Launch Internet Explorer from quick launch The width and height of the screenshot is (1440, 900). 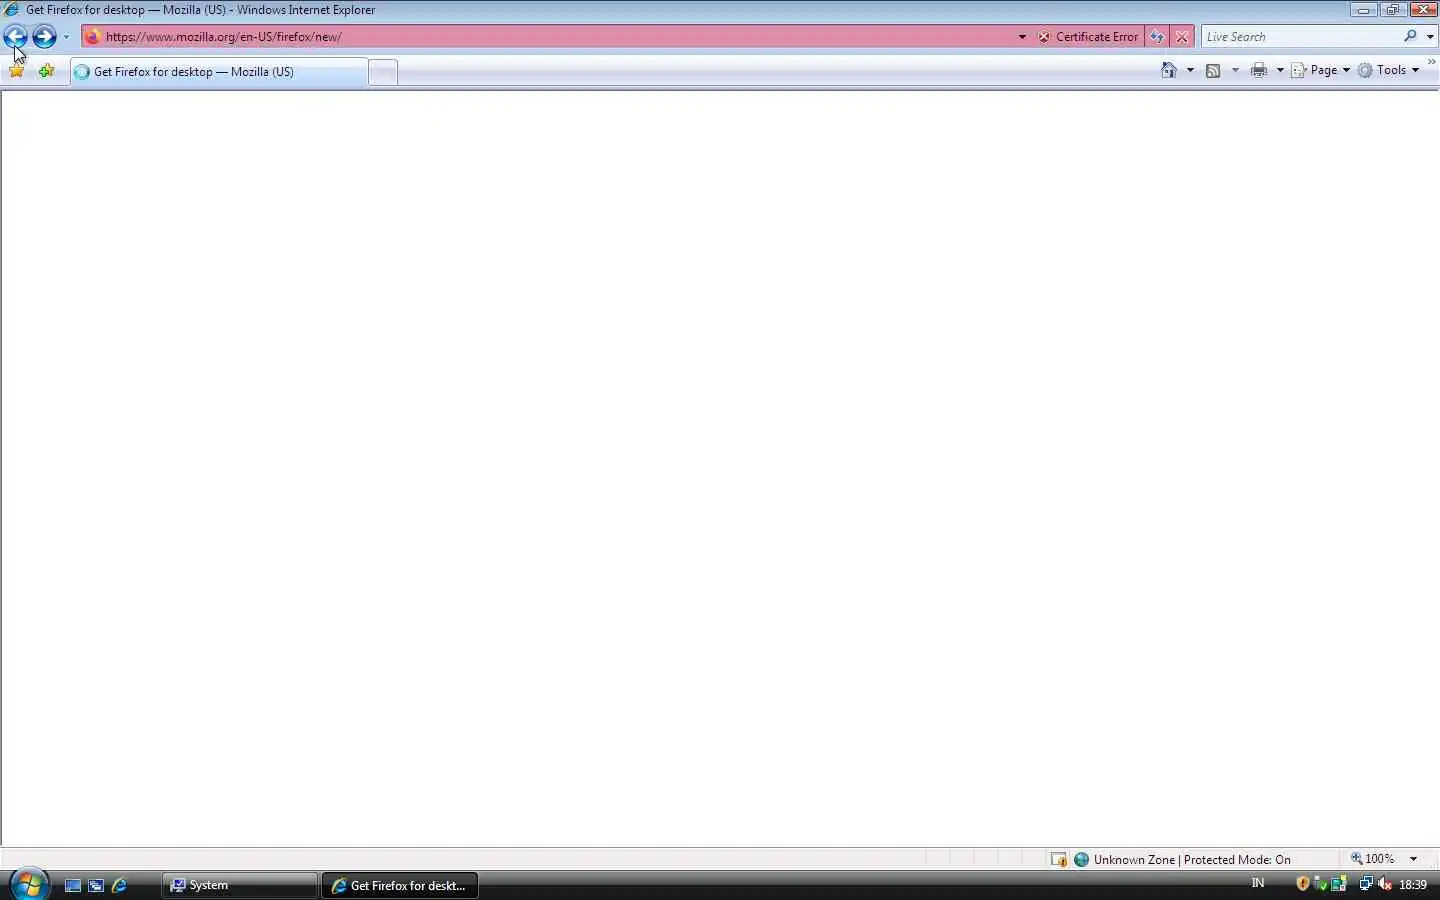click(x=119, y=885)
